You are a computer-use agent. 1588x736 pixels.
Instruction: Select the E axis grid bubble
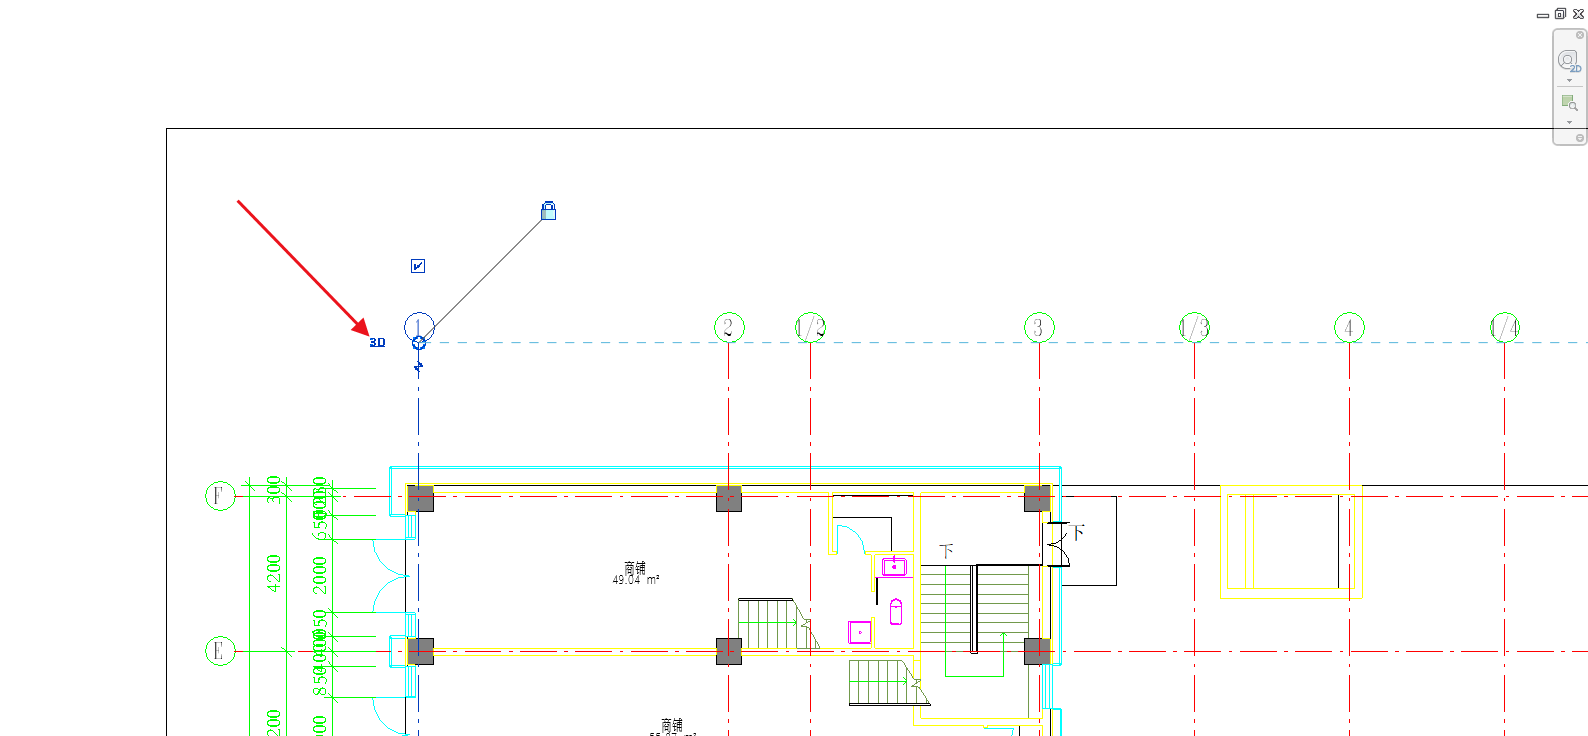pos(220,651)
